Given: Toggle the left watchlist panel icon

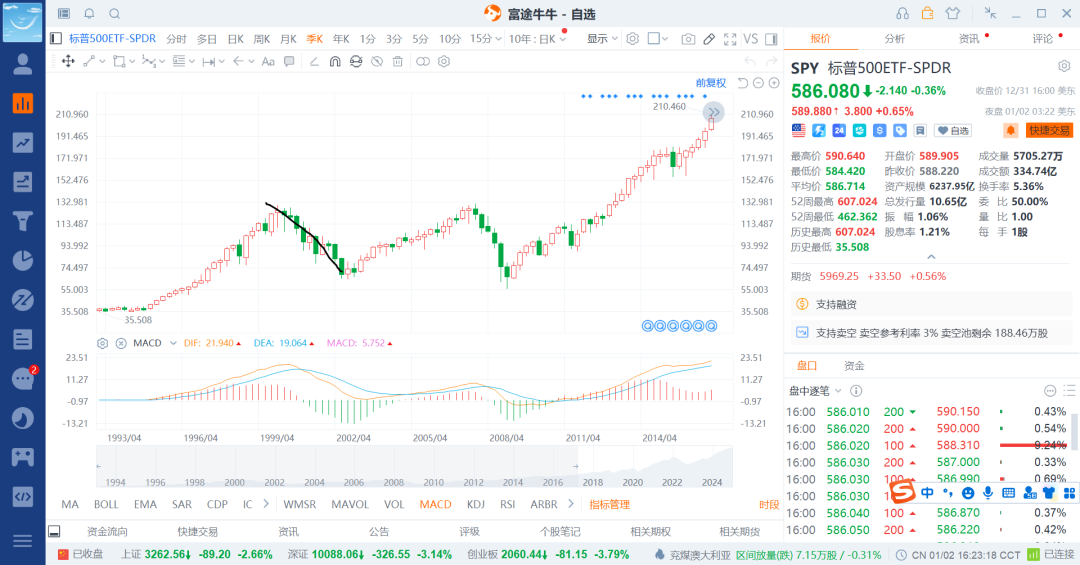Looking at the screenshot, I should coord(56,39).
